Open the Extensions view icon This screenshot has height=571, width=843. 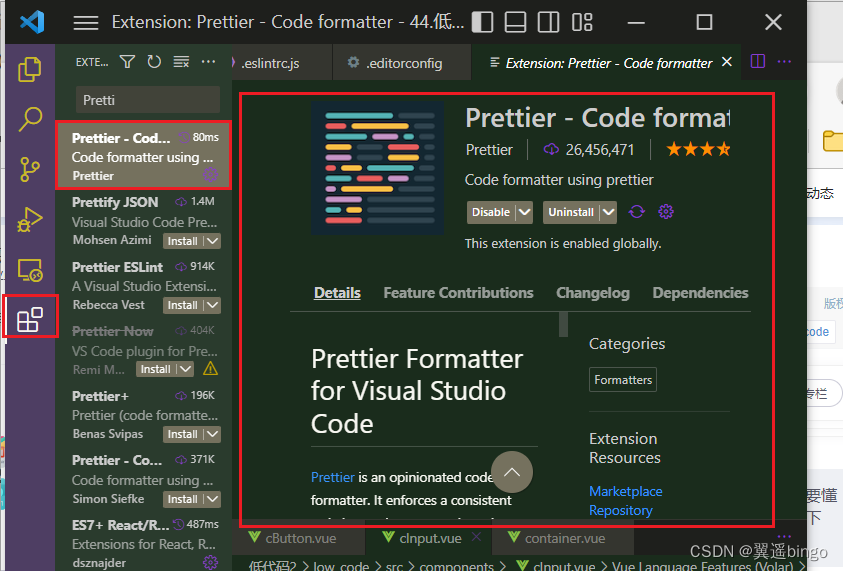click(x=30, y=319)
